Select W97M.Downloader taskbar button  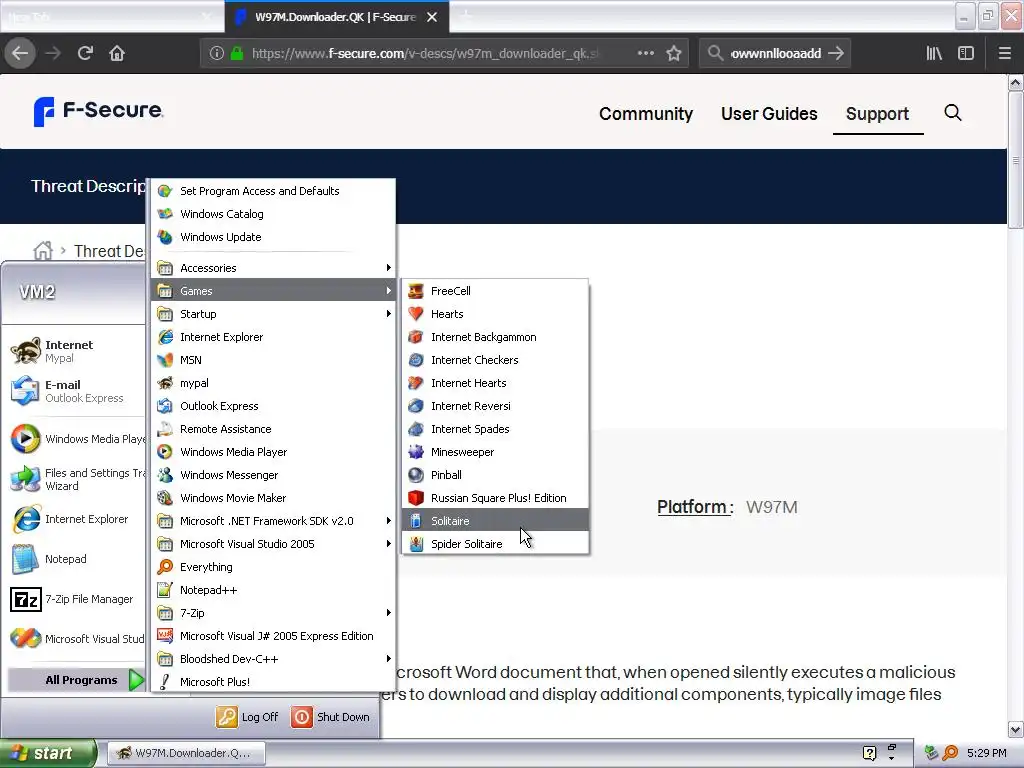coord(185,753)
